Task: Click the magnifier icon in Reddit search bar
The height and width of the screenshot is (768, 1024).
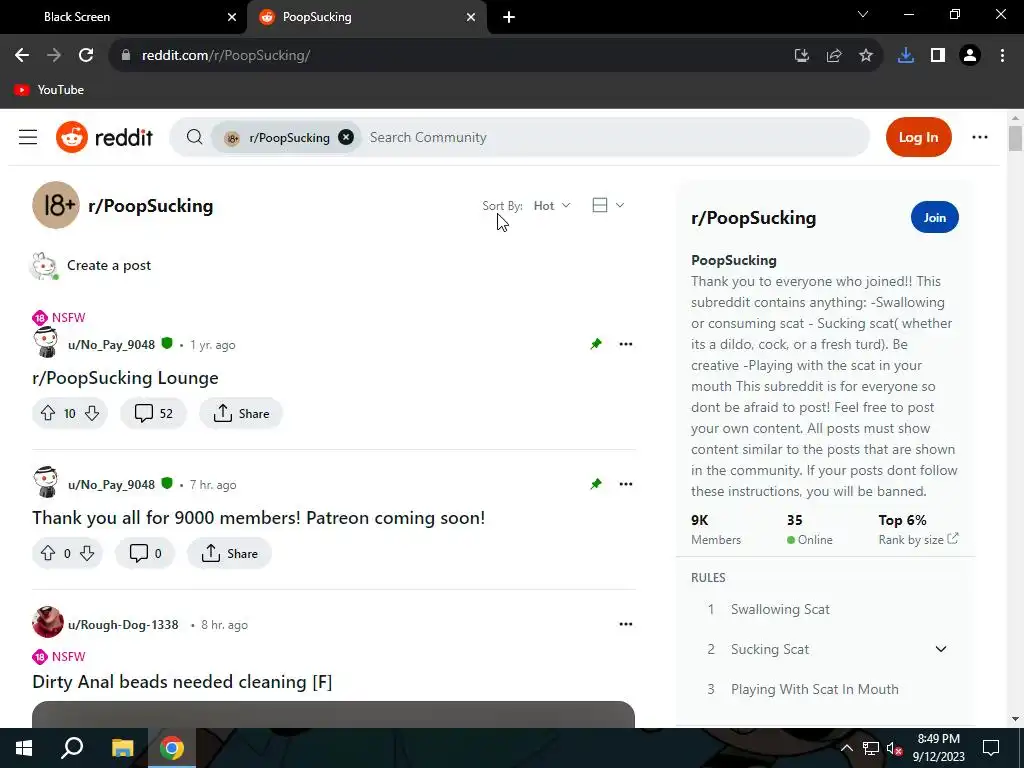Action: pyautogui.click(x=194, y=137)
